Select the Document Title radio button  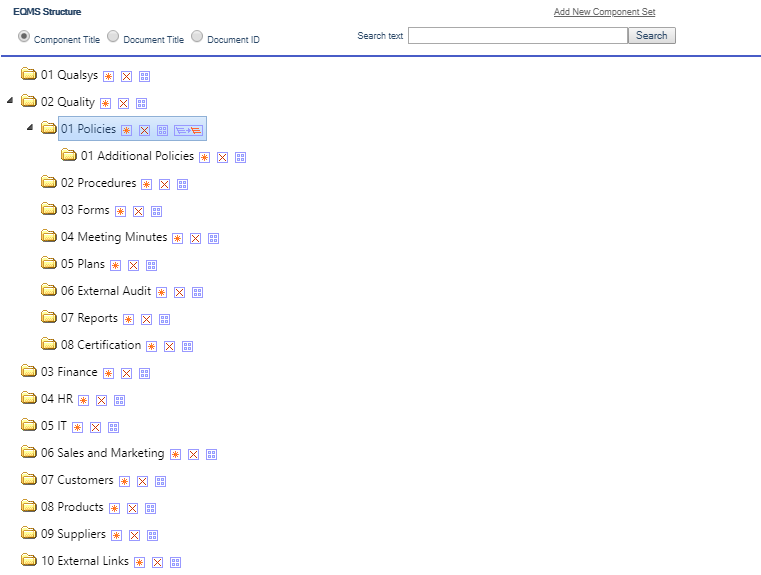click(113, 36)
